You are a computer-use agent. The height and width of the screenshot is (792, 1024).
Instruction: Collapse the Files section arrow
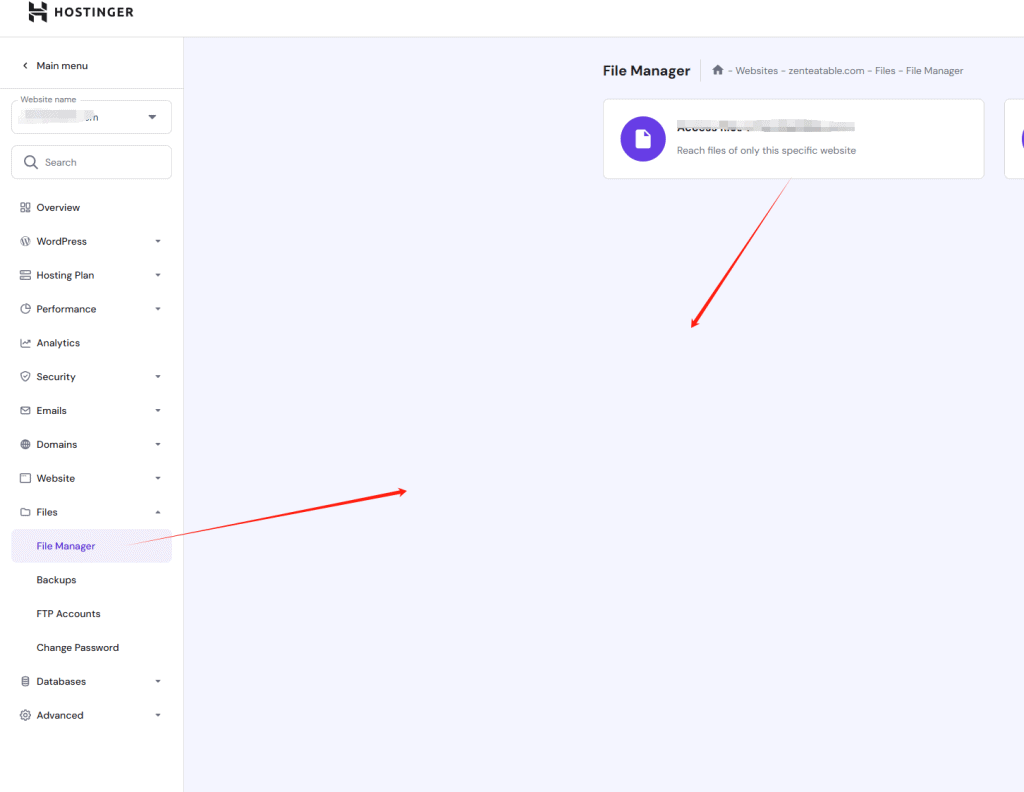point(158,513)
